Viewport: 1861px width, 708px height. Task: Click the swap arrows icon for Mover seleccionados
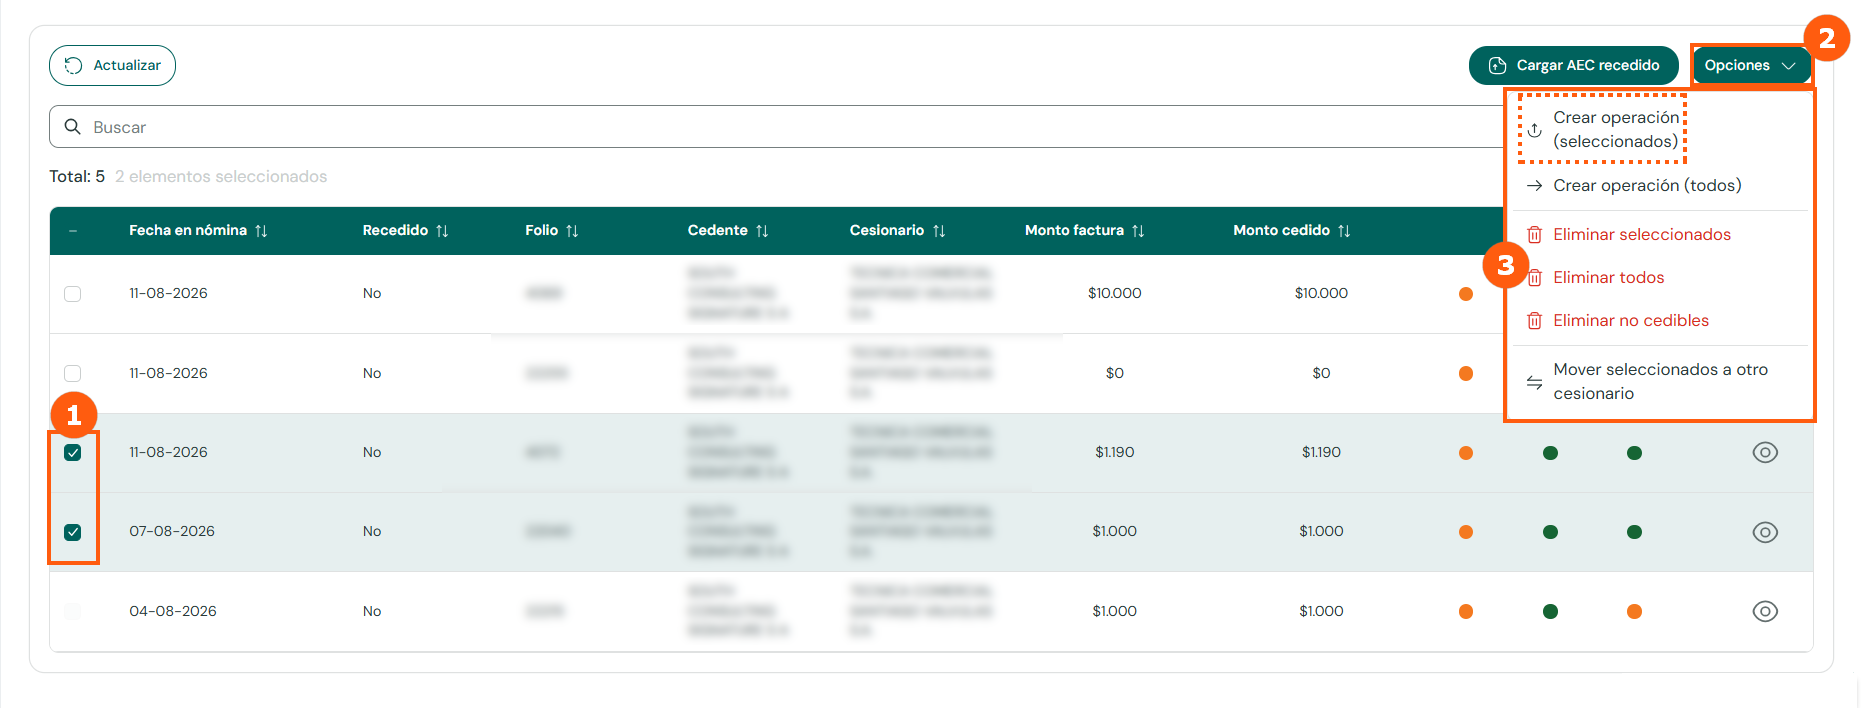pos(1534,382)
